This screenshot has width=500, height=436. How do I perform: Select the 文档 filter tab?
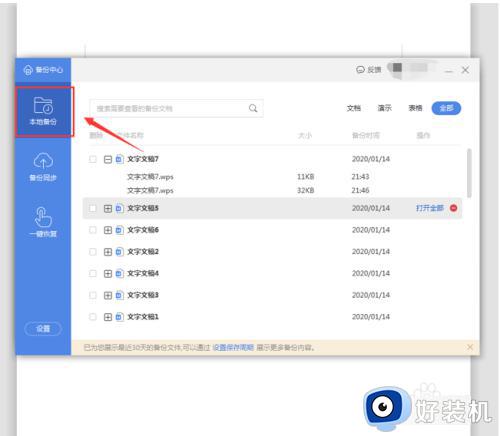[354, 108]
